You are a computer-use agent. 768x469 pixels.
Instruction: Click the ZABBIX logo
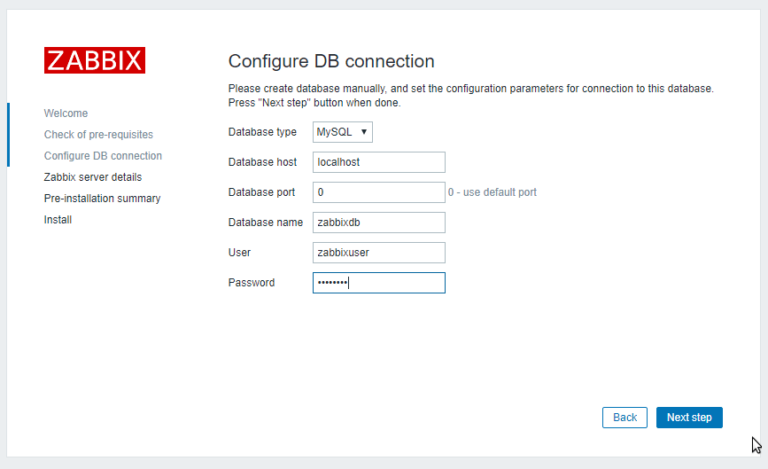tap(94, 60)
